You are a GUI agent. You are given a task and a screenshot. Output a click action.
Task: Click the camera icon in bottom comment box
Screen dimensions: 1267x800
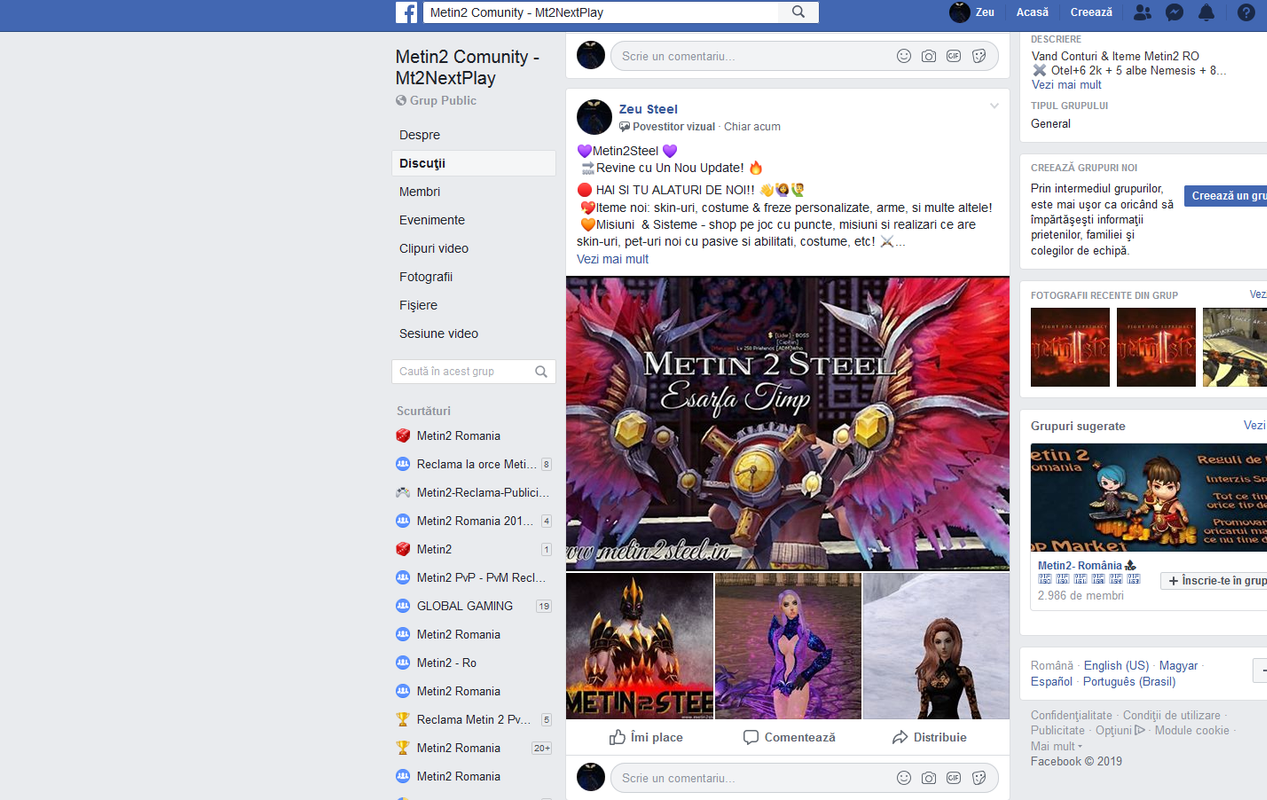pyautogui.click(x=929, y=778)
